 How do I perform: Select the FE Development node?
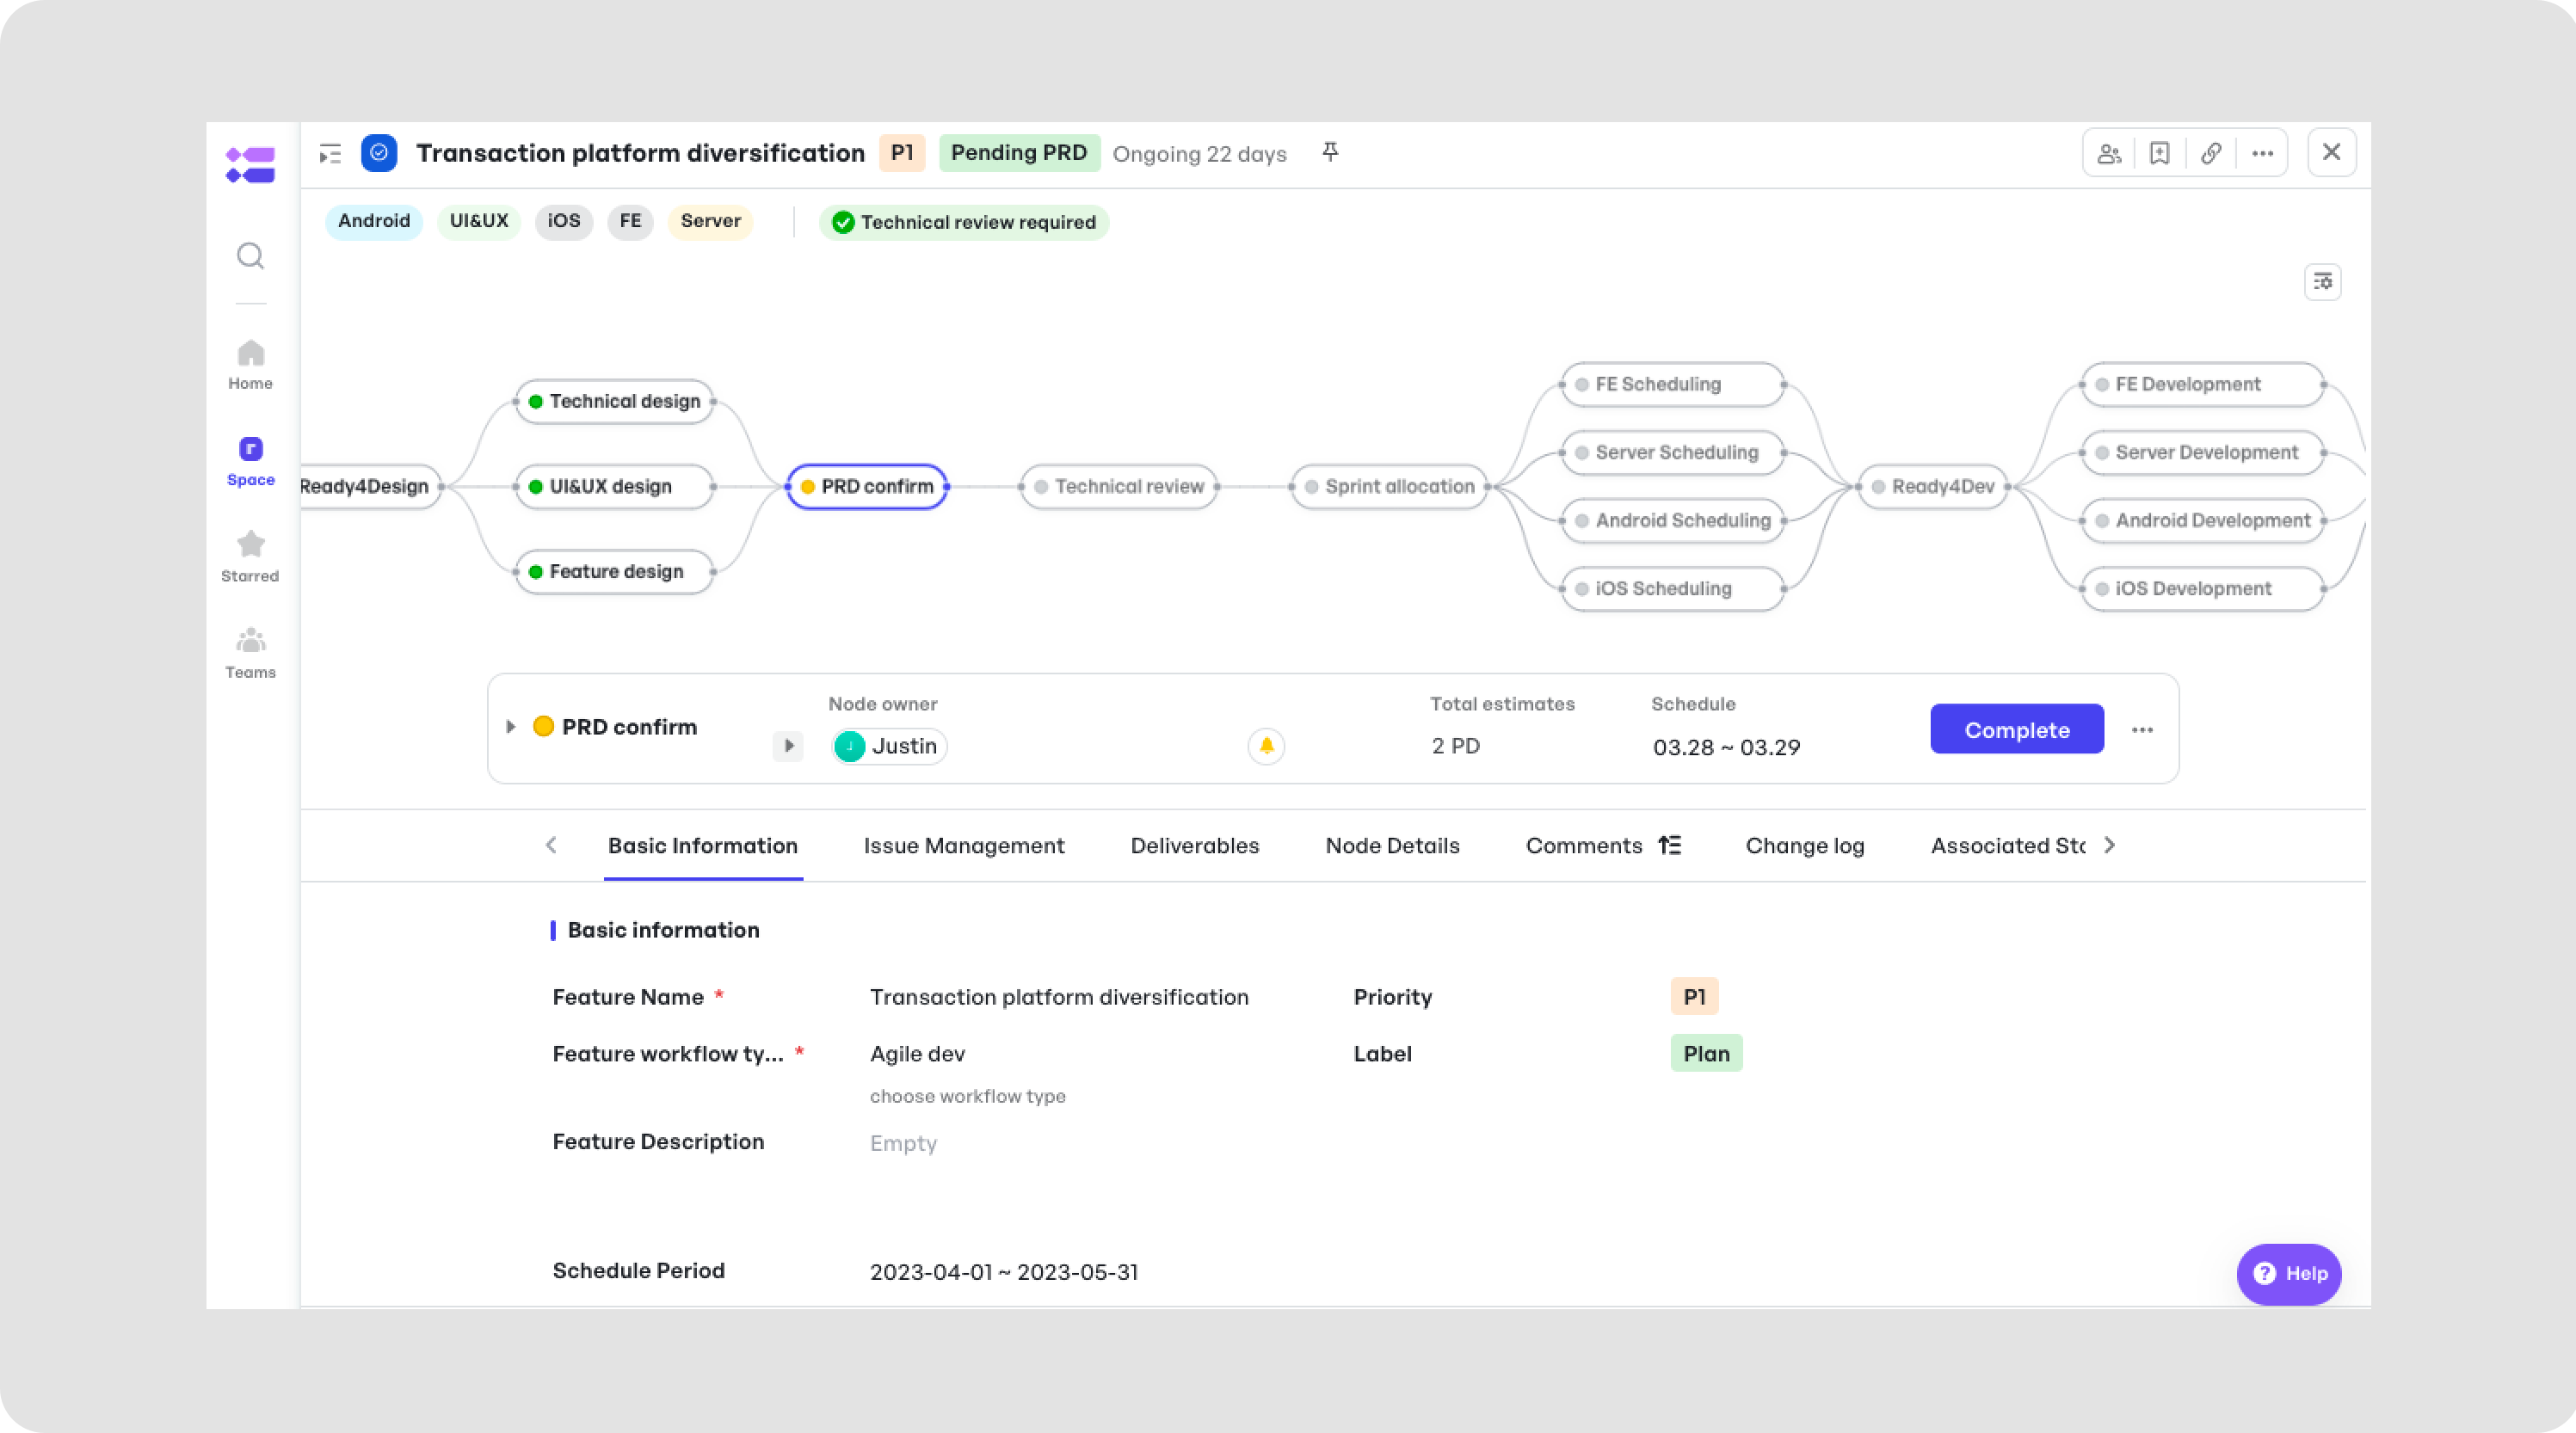coord(2202,385)
